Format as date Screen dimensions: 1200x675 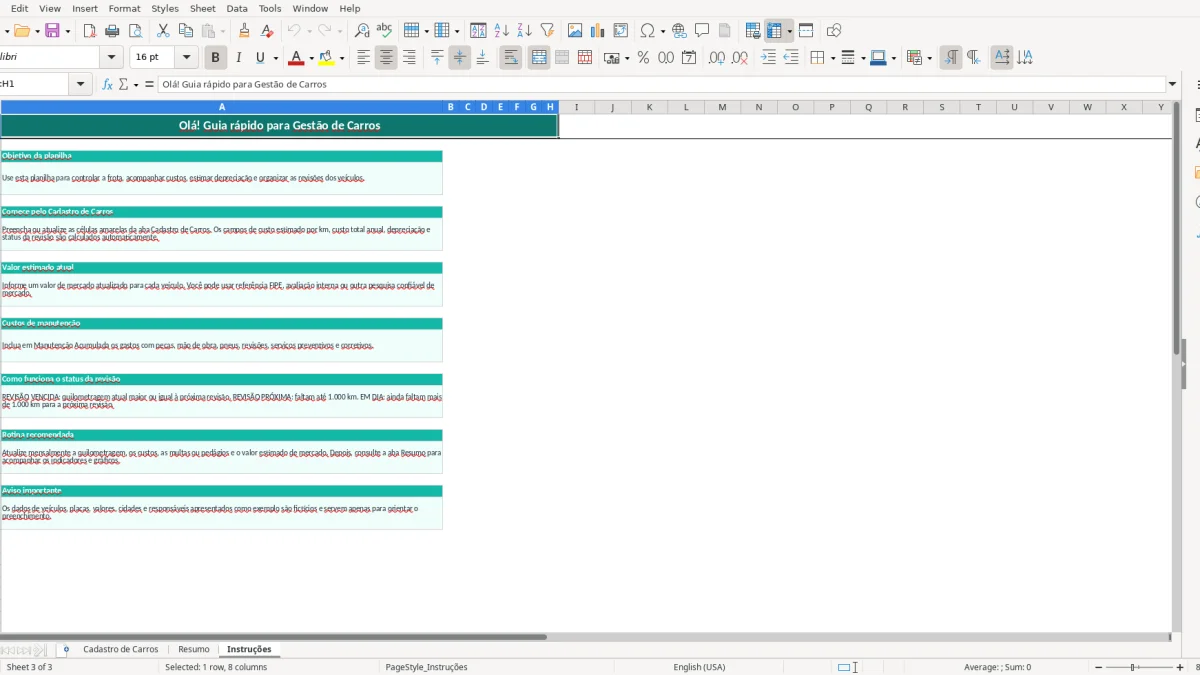689,58
